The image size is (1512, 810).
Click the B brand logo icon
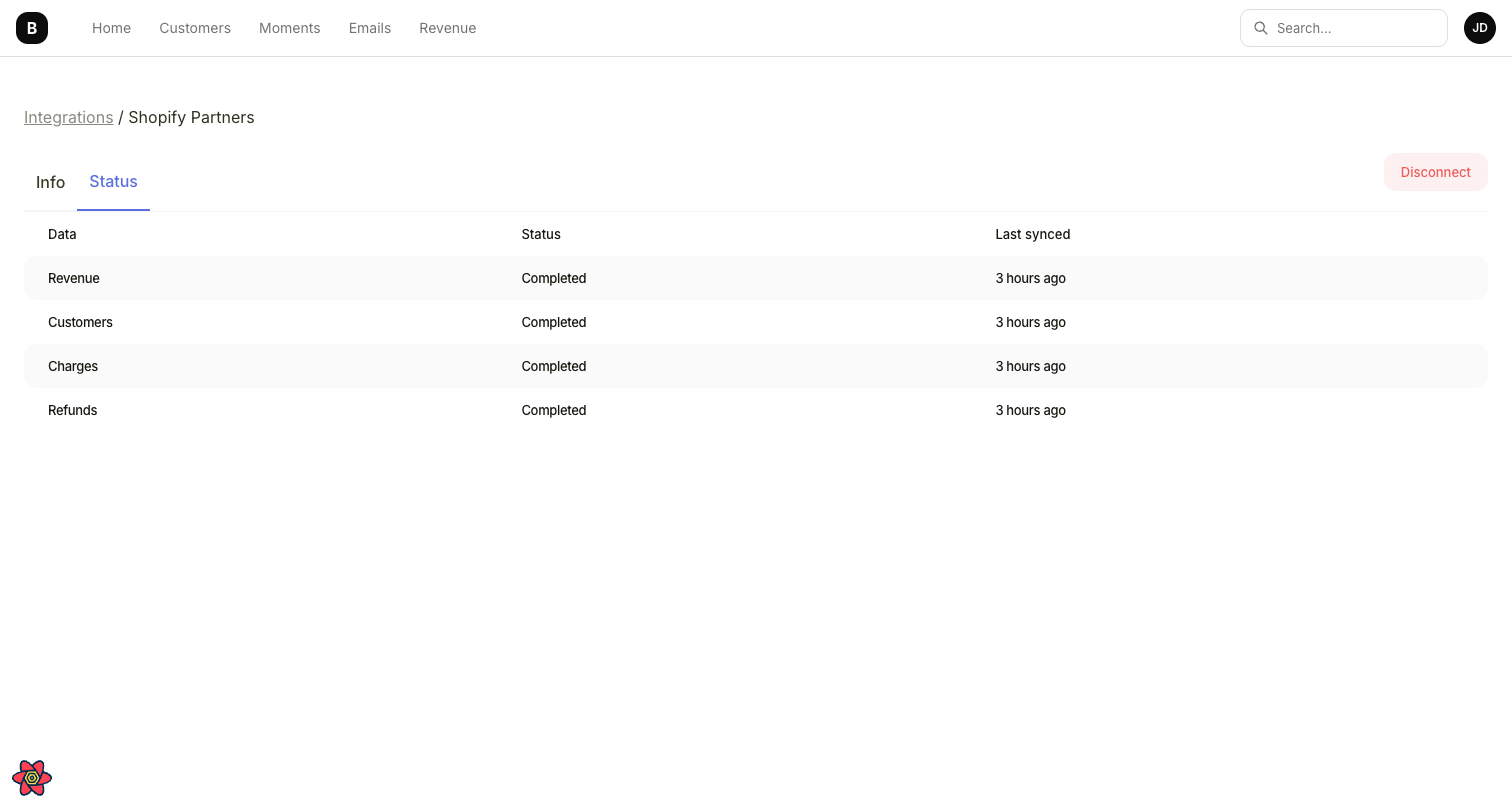pos(31,27)
